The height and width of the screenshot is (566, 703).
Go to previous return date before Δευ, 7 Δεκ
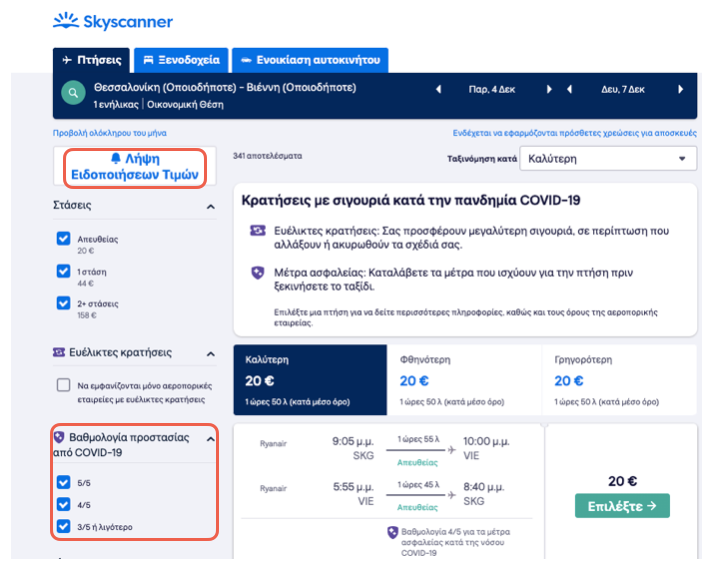569,89
